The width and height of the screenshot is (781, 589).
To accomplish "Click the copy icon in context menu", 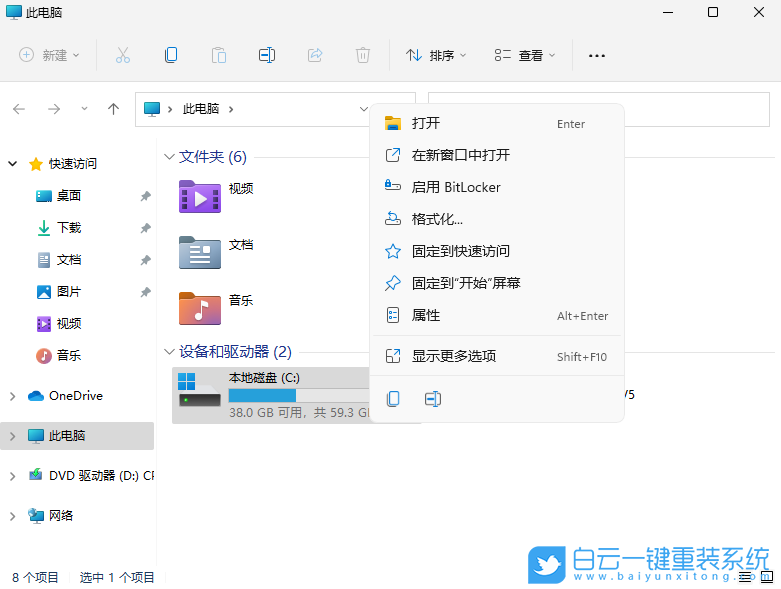I will click(393, 399).
